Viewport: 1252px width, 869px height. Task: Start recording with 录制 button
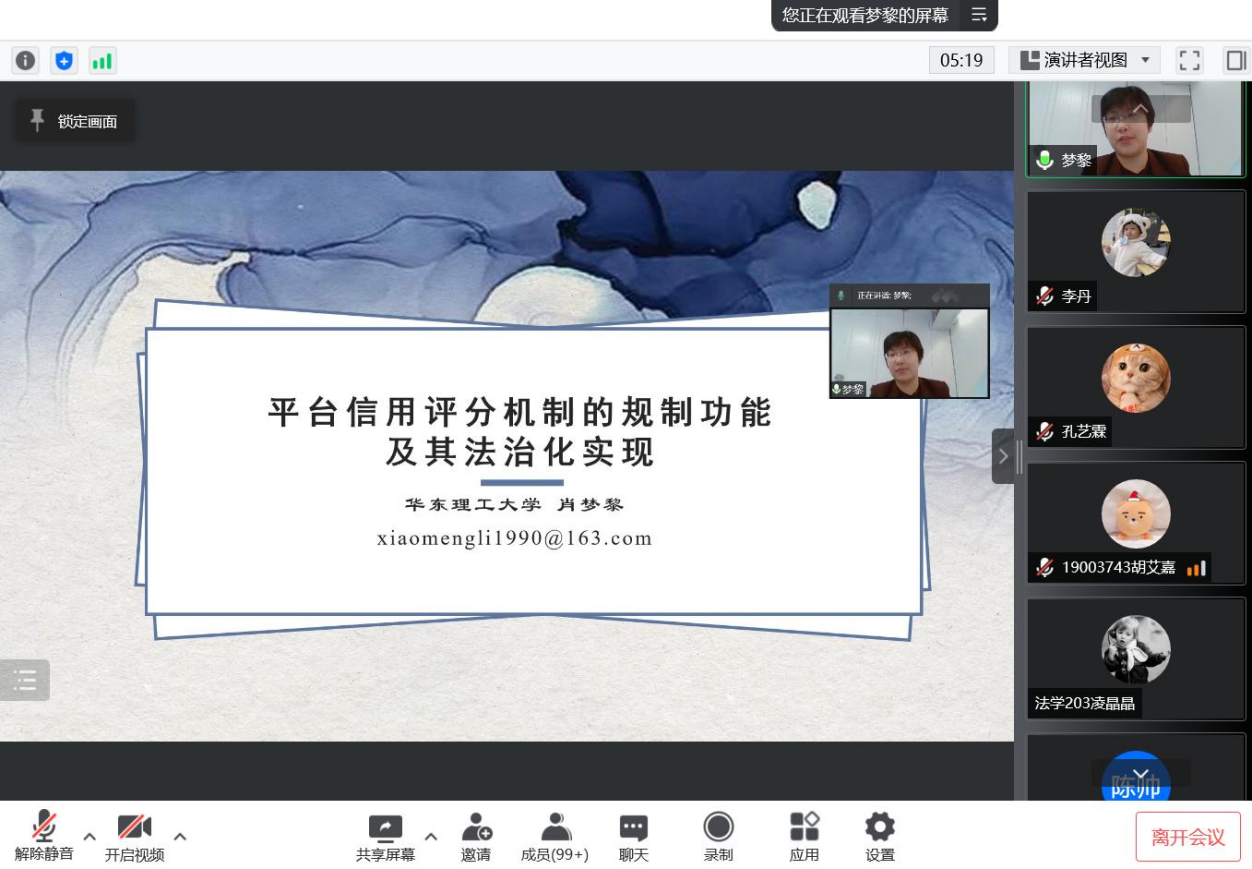(x=718, y=837)
